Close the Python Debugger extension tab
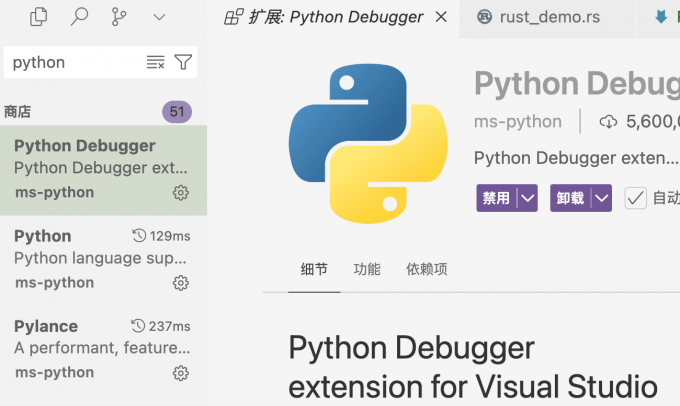This screenshot has height=406, width=680. click(x=442, y=16)
